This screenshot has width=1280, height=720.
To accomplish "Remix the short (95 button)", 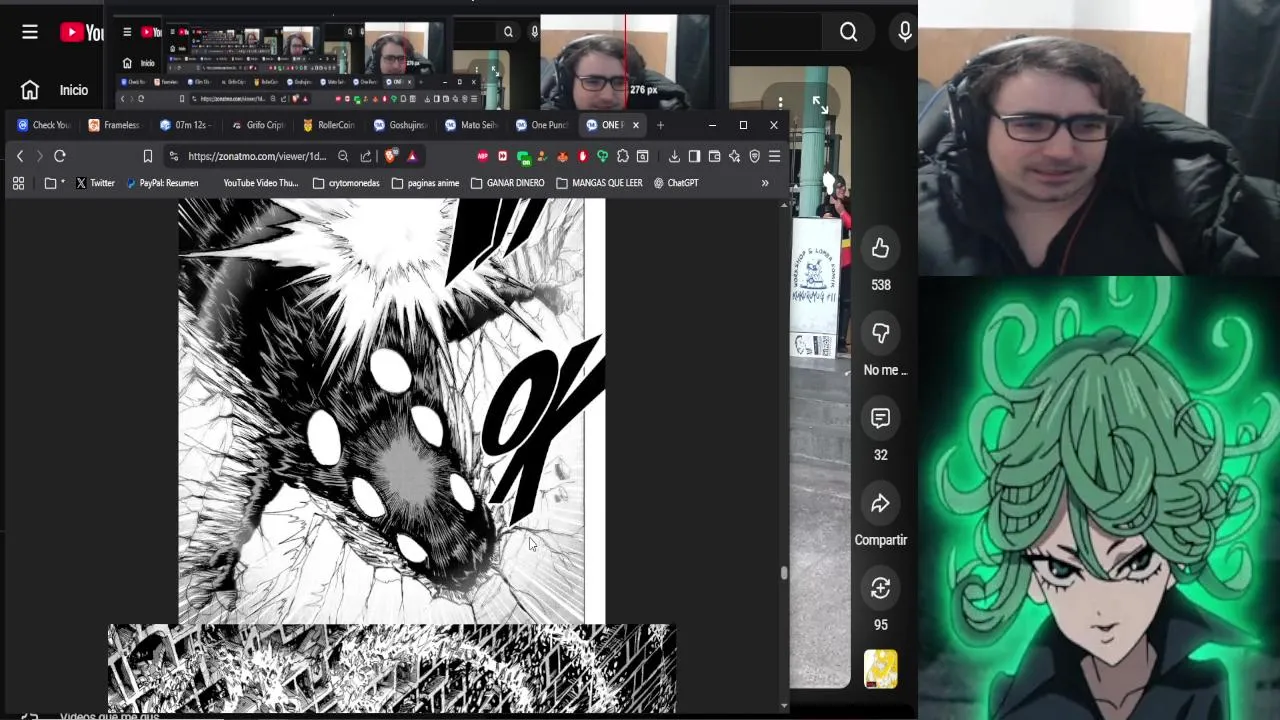I will [x=880, y=588].
